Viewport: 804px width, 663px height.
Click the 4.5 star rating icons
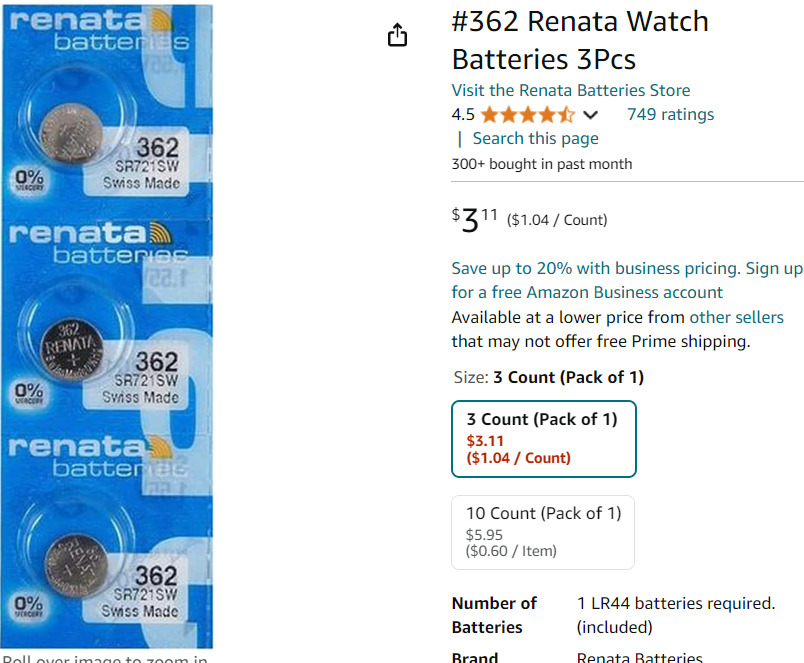pyautogui.click(x=527, y=115)
